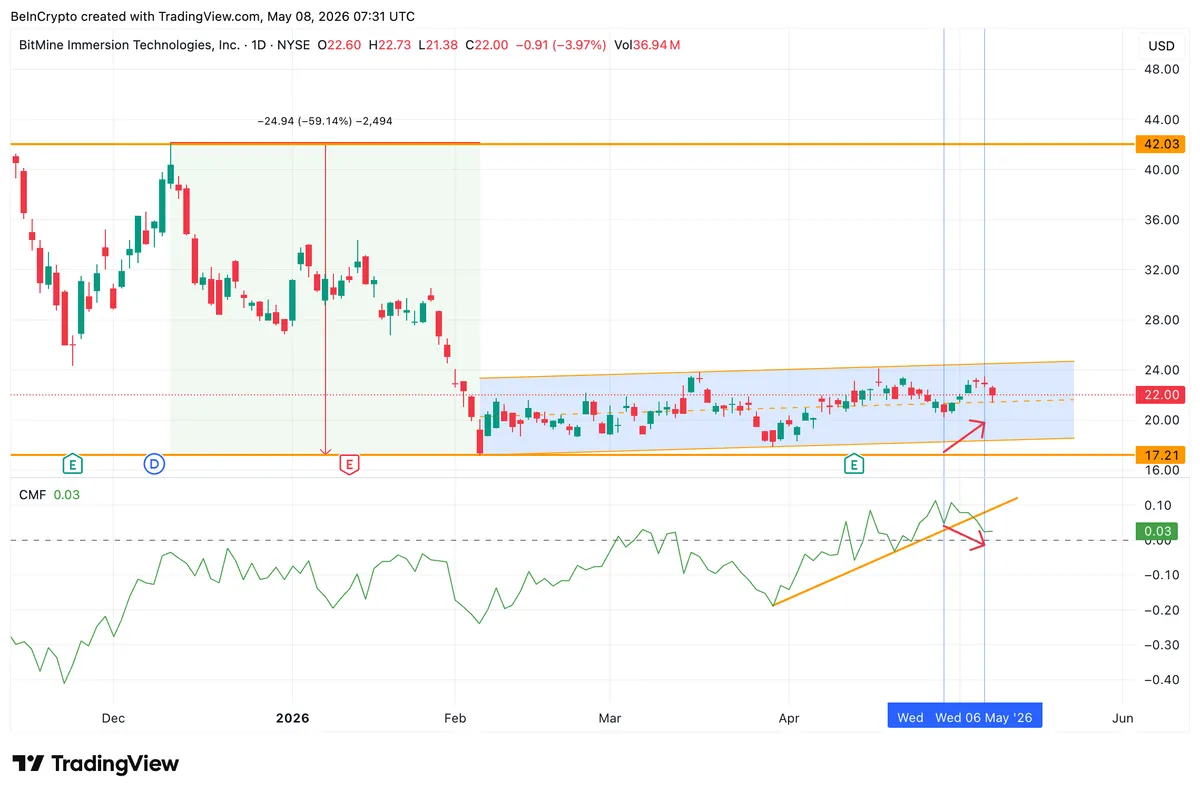Click the 36.00 price axis label
Image resolution: width=1200 pixels, height=795 pixels.
pos(1163,220)
